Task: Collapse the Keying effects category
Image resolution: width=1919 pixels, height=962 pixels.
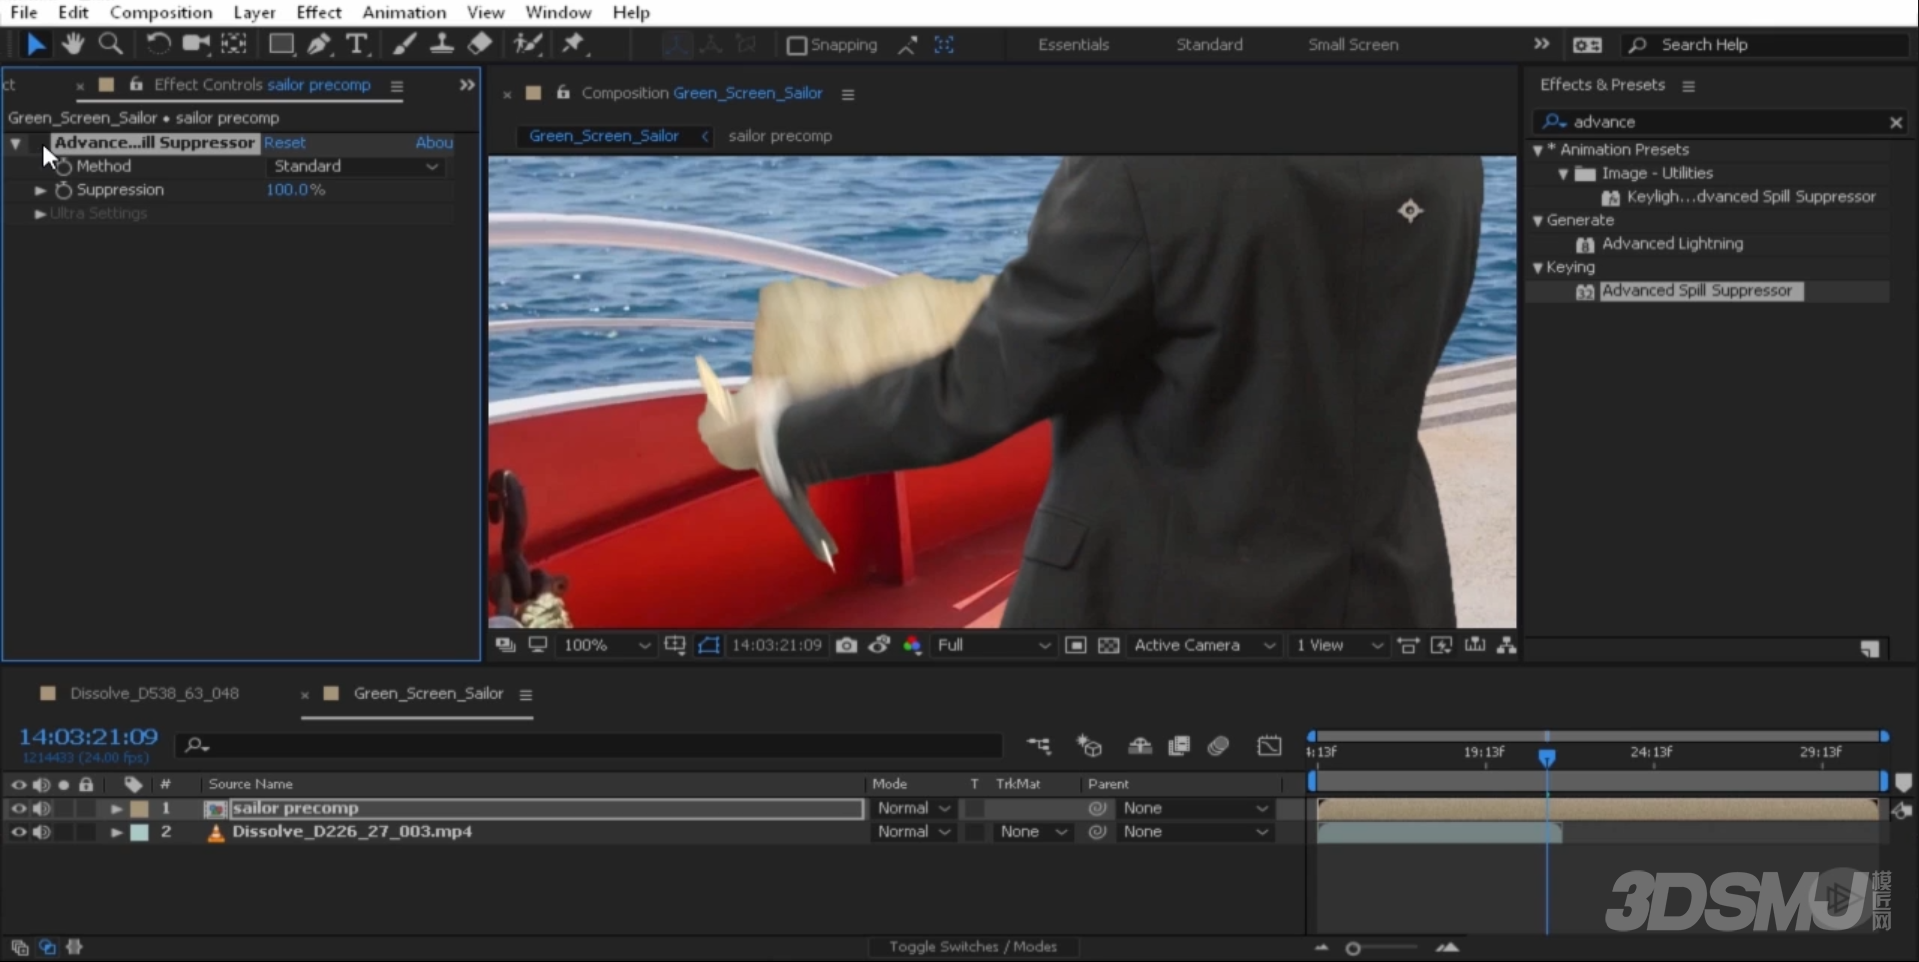Action: 1538,268
